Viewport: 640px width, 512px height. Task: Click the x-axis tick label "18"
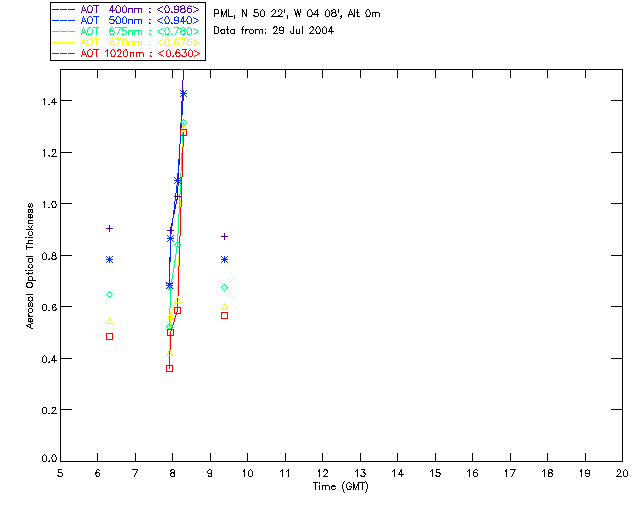pyautogui.click(x=547, y=474)
